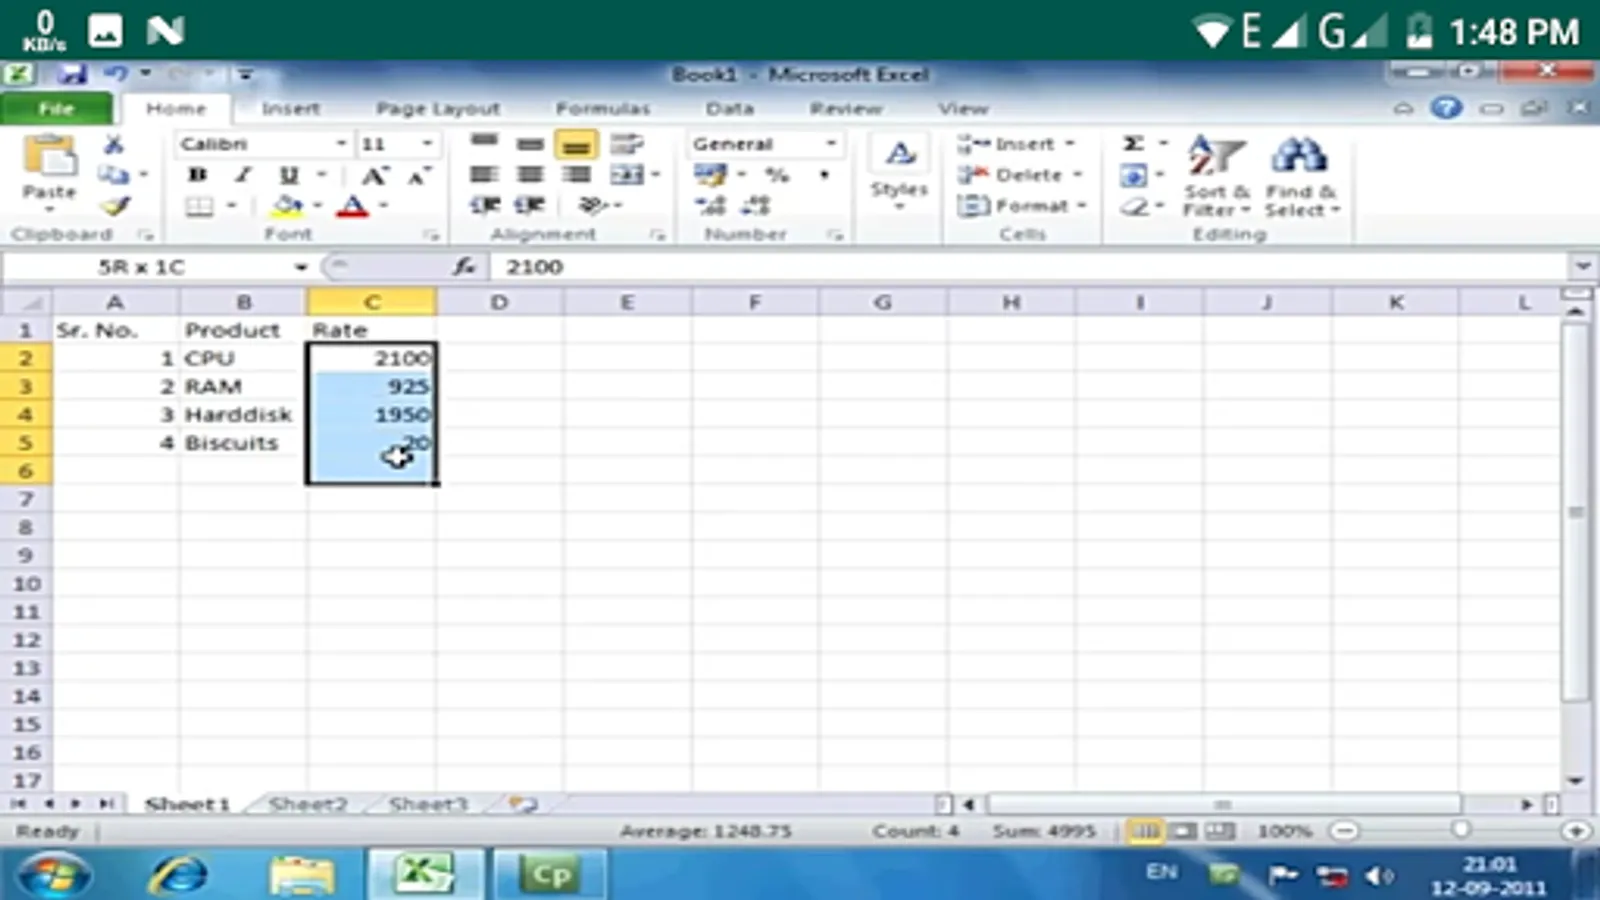The height and width of the screenshot is (900, 1600).
Task: Apply Accounting number format
Action: point(711,176)
